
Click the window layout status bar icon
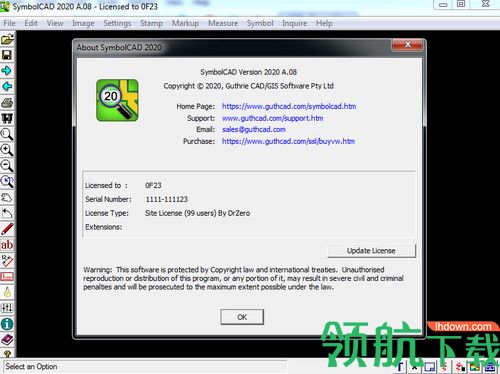(x=429, y=367)
